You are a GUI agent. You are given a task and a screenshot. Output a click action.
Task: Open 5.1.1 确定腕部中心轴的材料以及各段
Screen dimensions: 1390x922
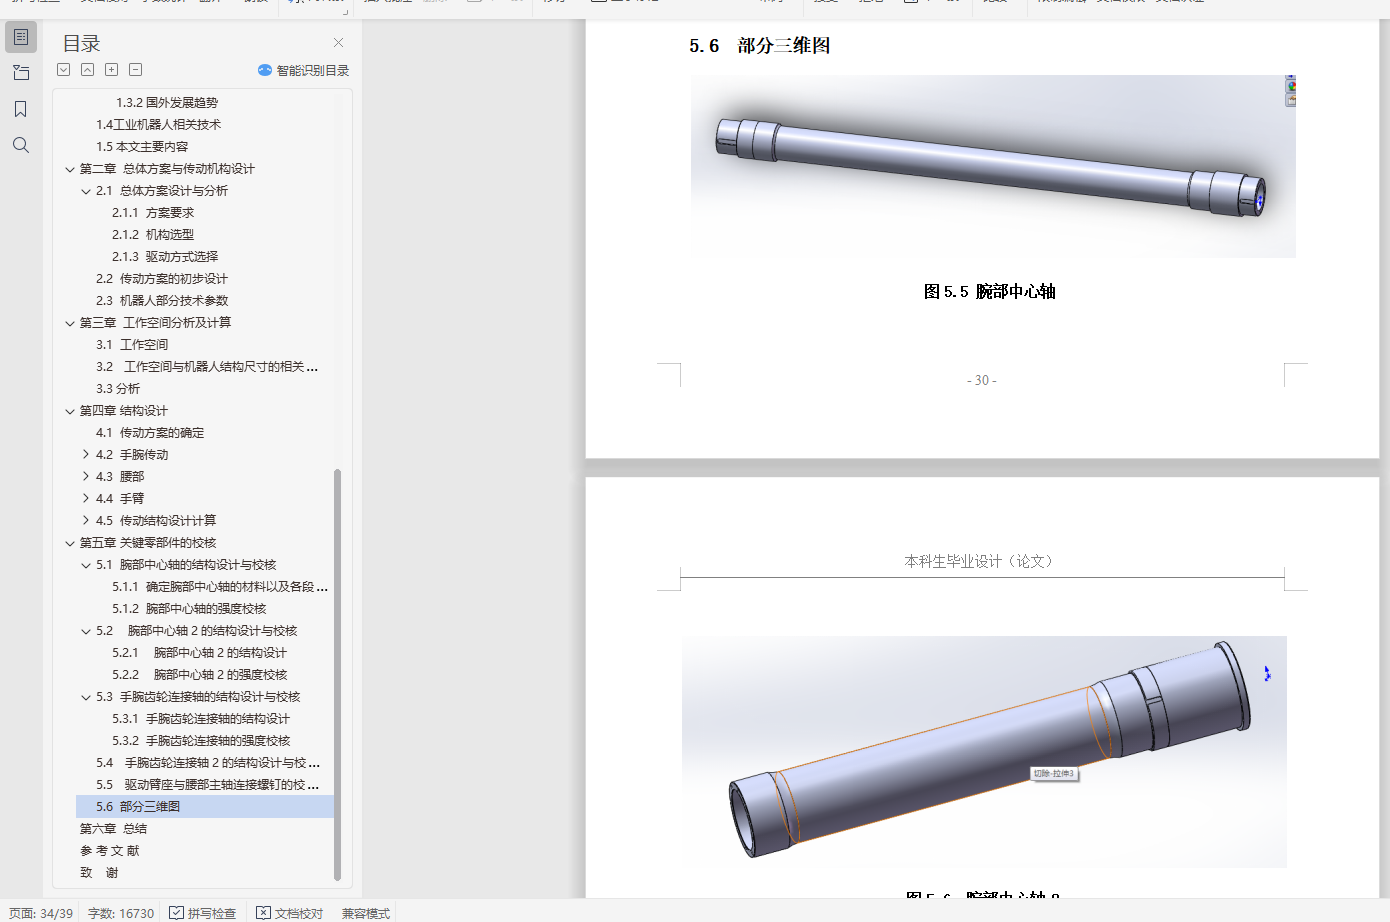point(220,587)
